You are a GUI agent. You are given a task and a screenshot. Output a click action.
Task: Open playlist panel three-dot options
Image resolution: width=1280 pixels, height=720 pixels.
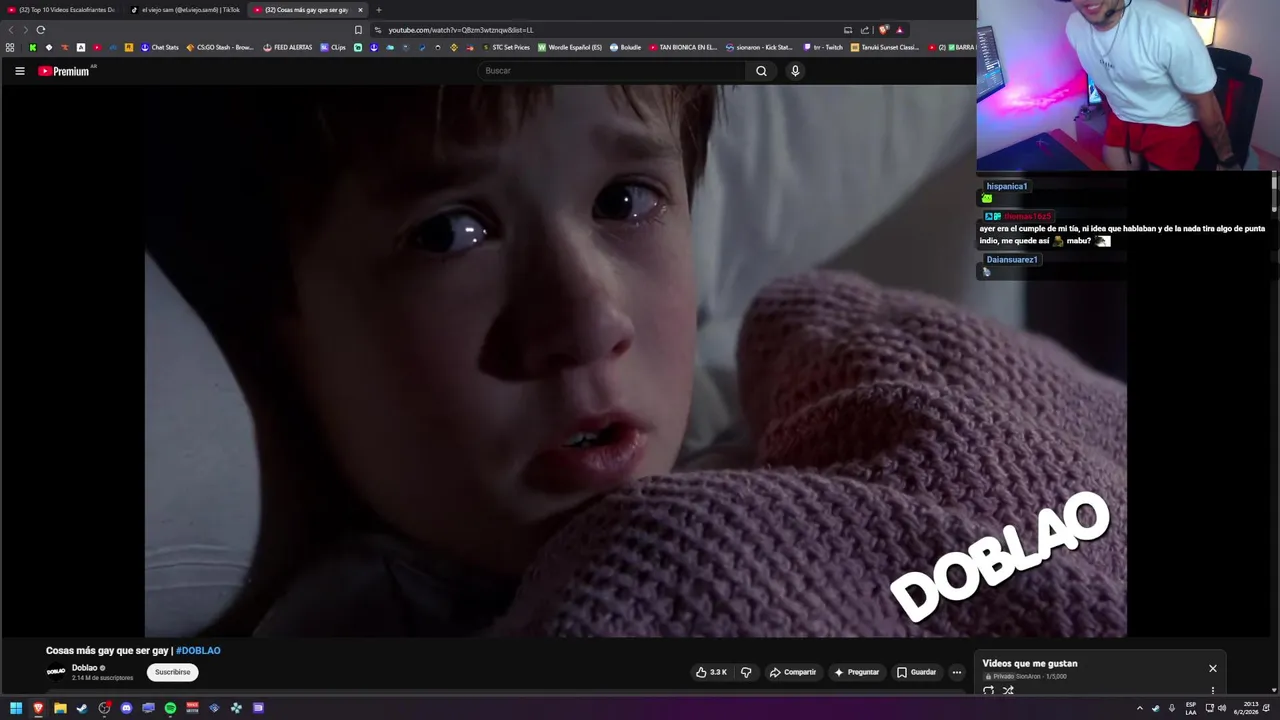pos(1213,690)
